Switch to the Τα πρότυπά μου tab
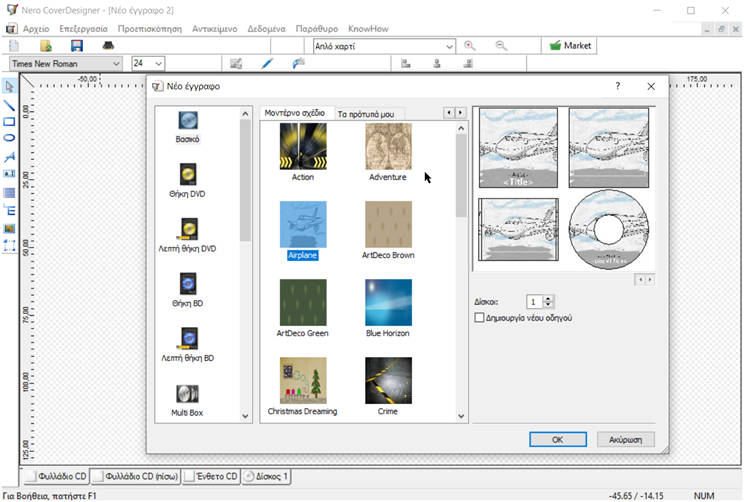 tap(366, 114)
